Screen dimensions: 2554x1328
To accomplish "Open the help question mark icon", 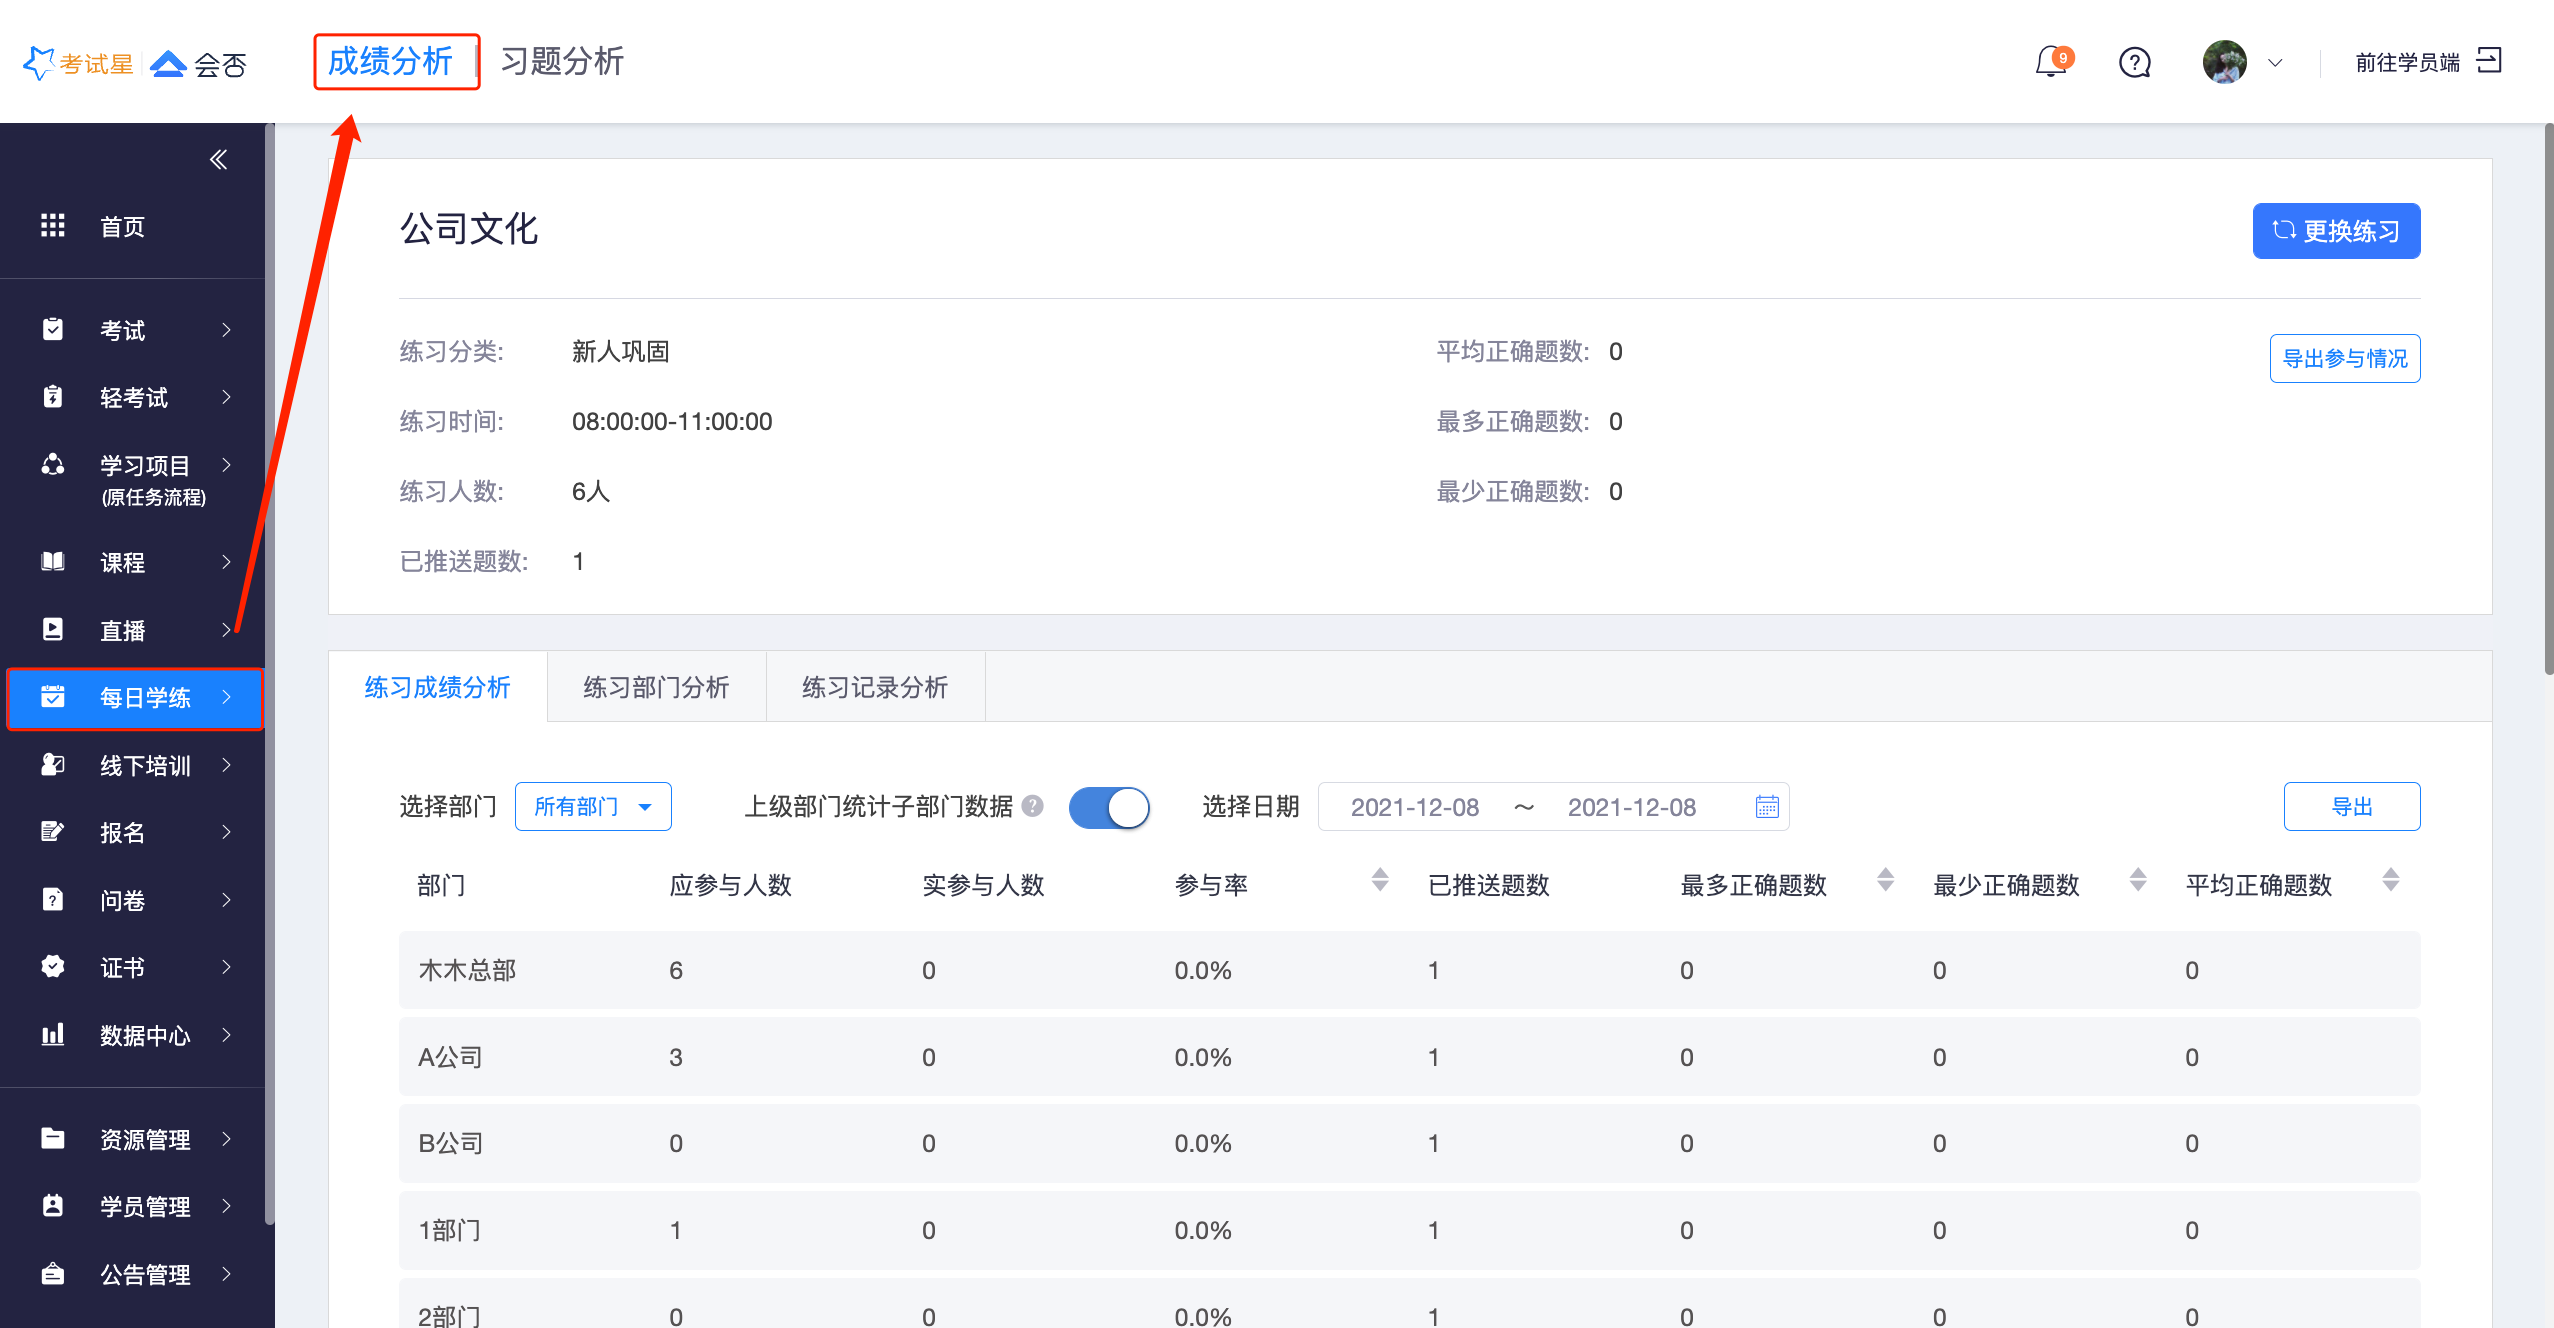I will [2134, 63].
